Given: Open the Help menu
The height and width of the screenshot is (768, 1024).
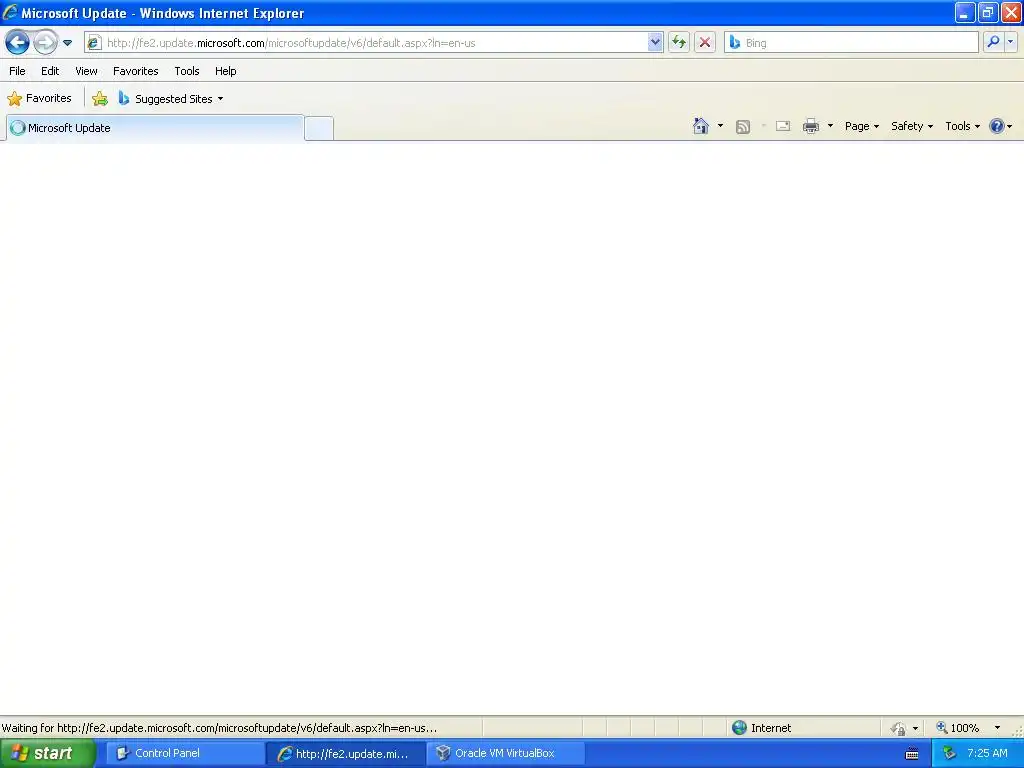Looking at the screenshot, I should click(226, 71).
